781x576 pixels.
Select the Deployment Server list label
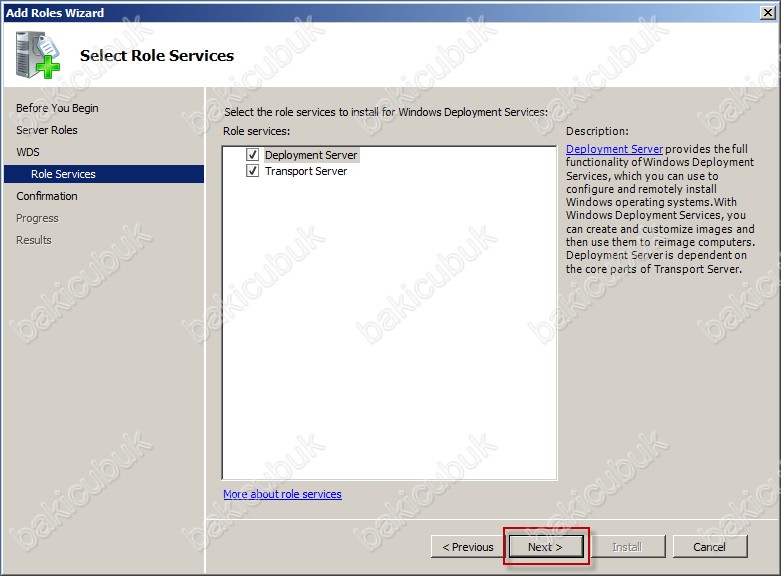(x=311, y=155)
